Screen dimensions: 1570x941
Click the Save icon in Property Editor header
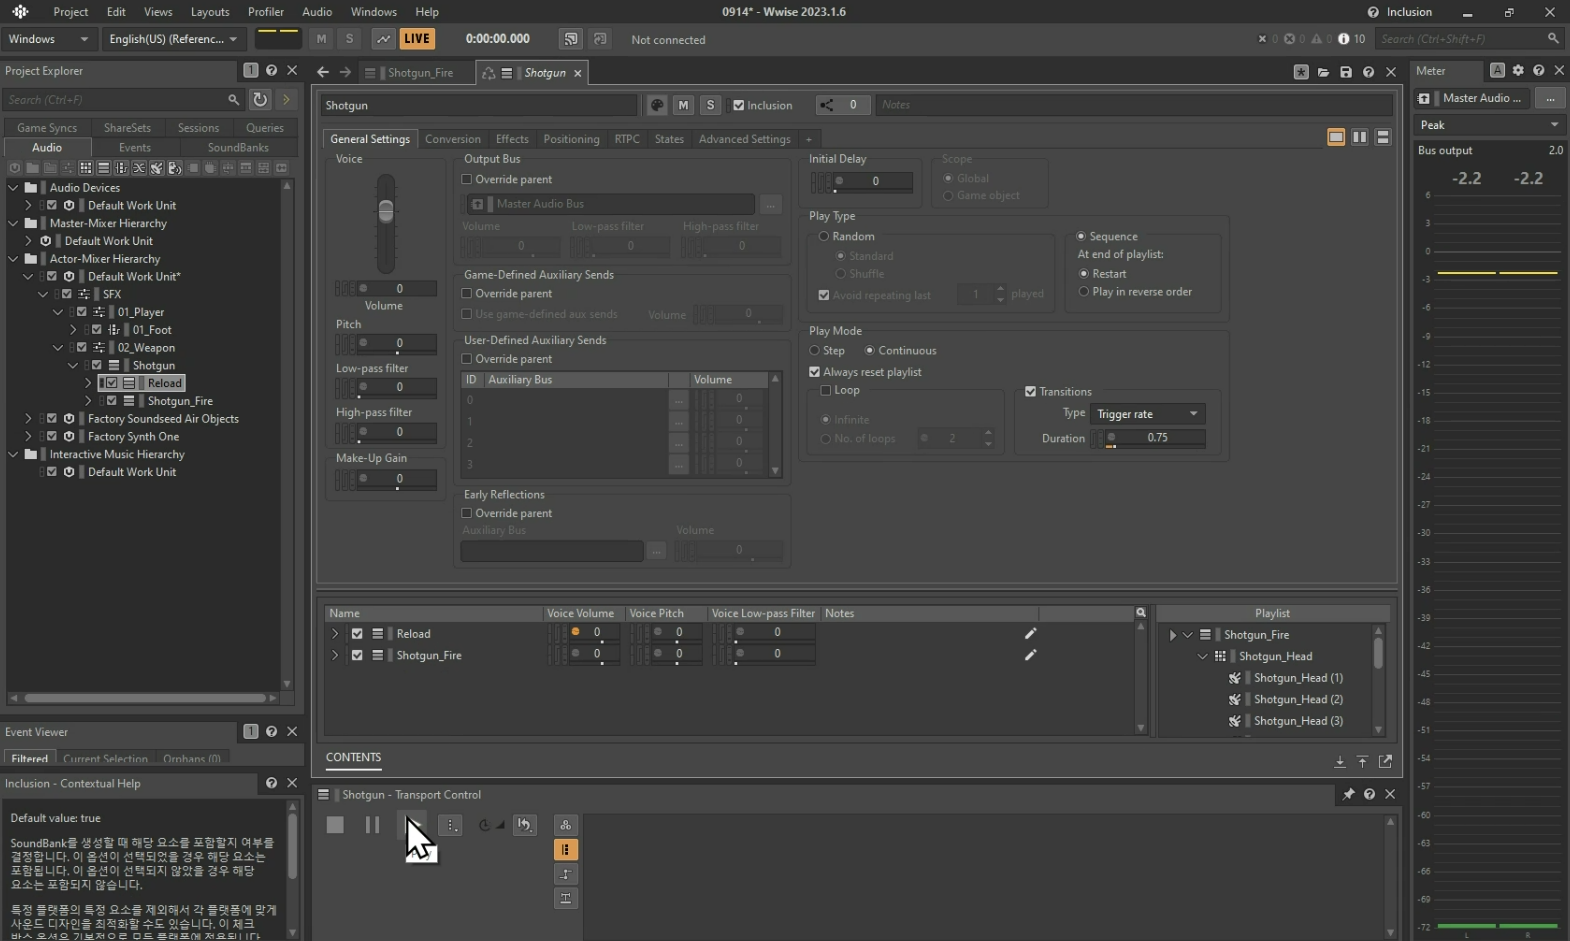(1346, 72)
